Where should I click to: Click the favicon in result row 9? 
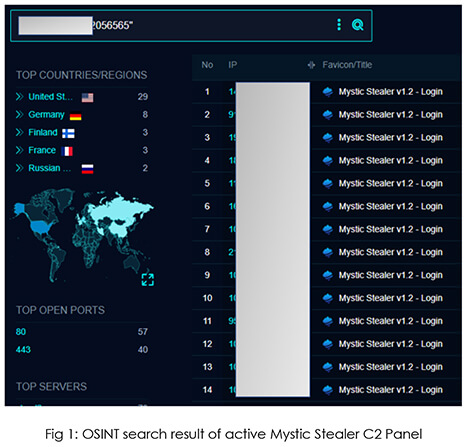click(x=328, y=275)
